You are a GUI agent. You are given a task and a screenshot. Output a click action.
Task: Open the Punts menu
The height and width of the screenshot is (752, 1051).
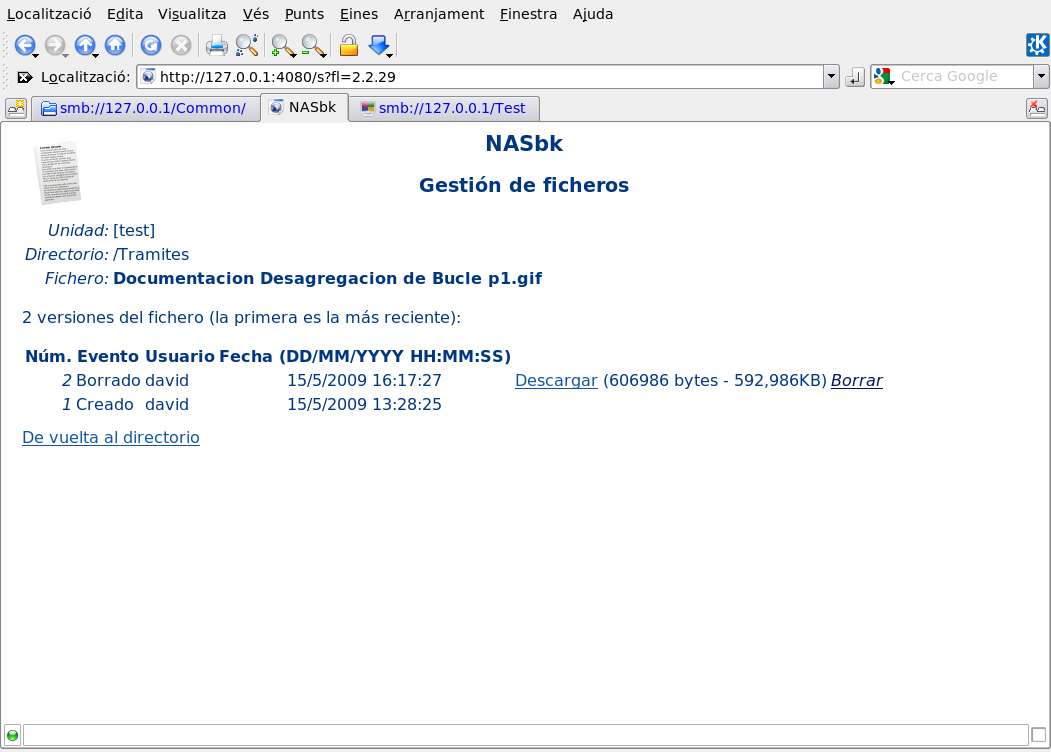pyautogui.click(x=304, y=14)
